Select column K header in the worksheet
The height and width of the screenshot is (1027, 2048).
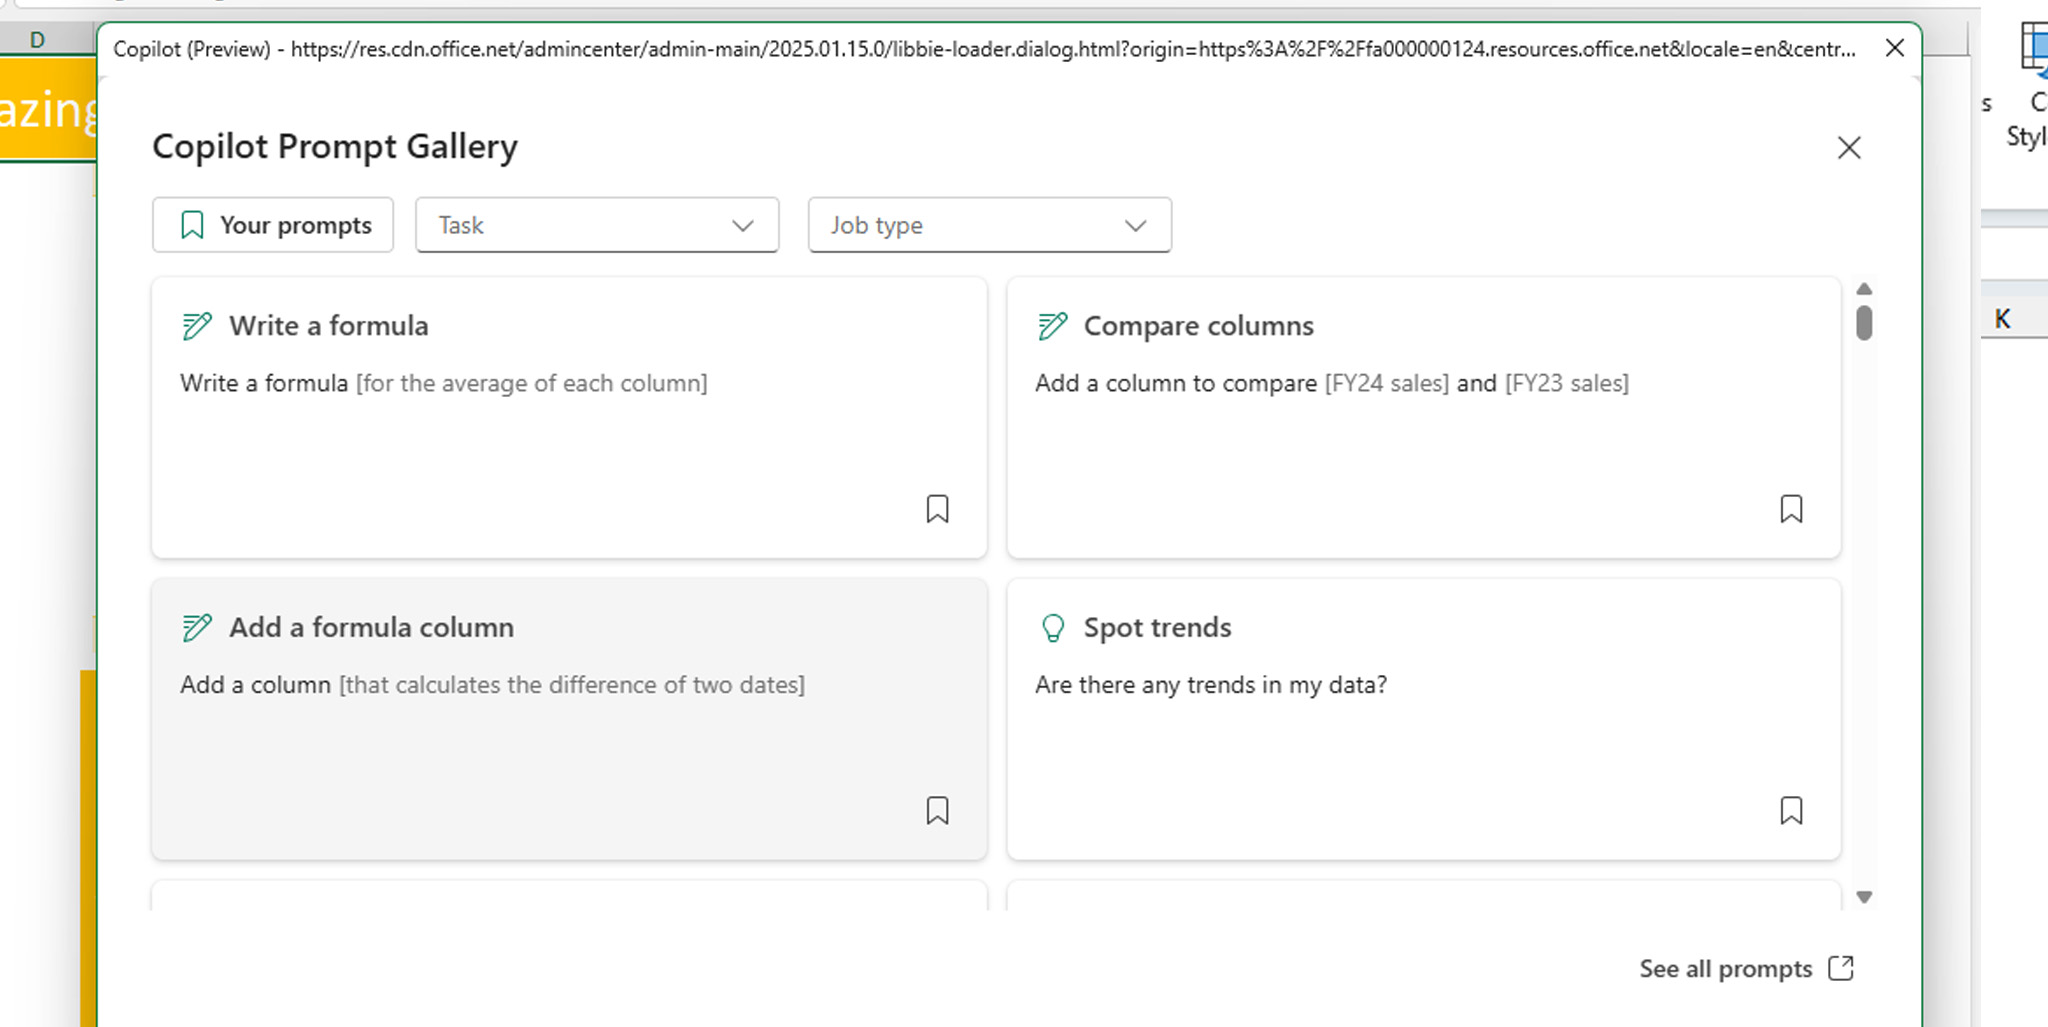click(x=2003, y=317)
